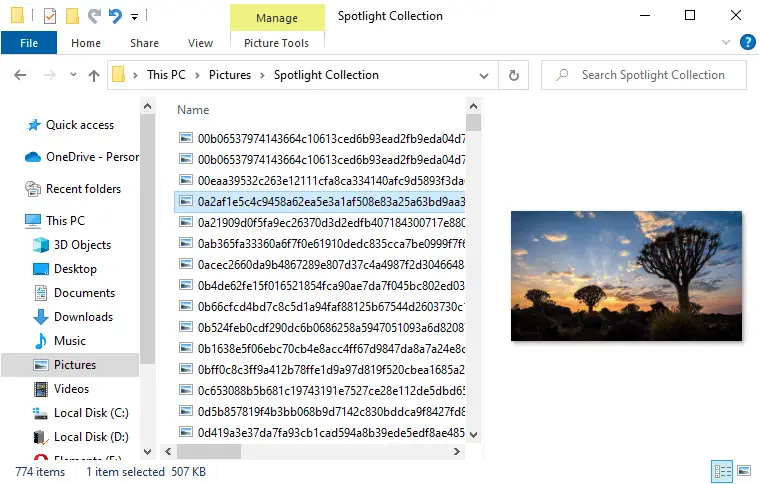Select file starting 0a2af1e5c4c9458
The height and width of the screenshot is (484, 760).
[320, 202]
